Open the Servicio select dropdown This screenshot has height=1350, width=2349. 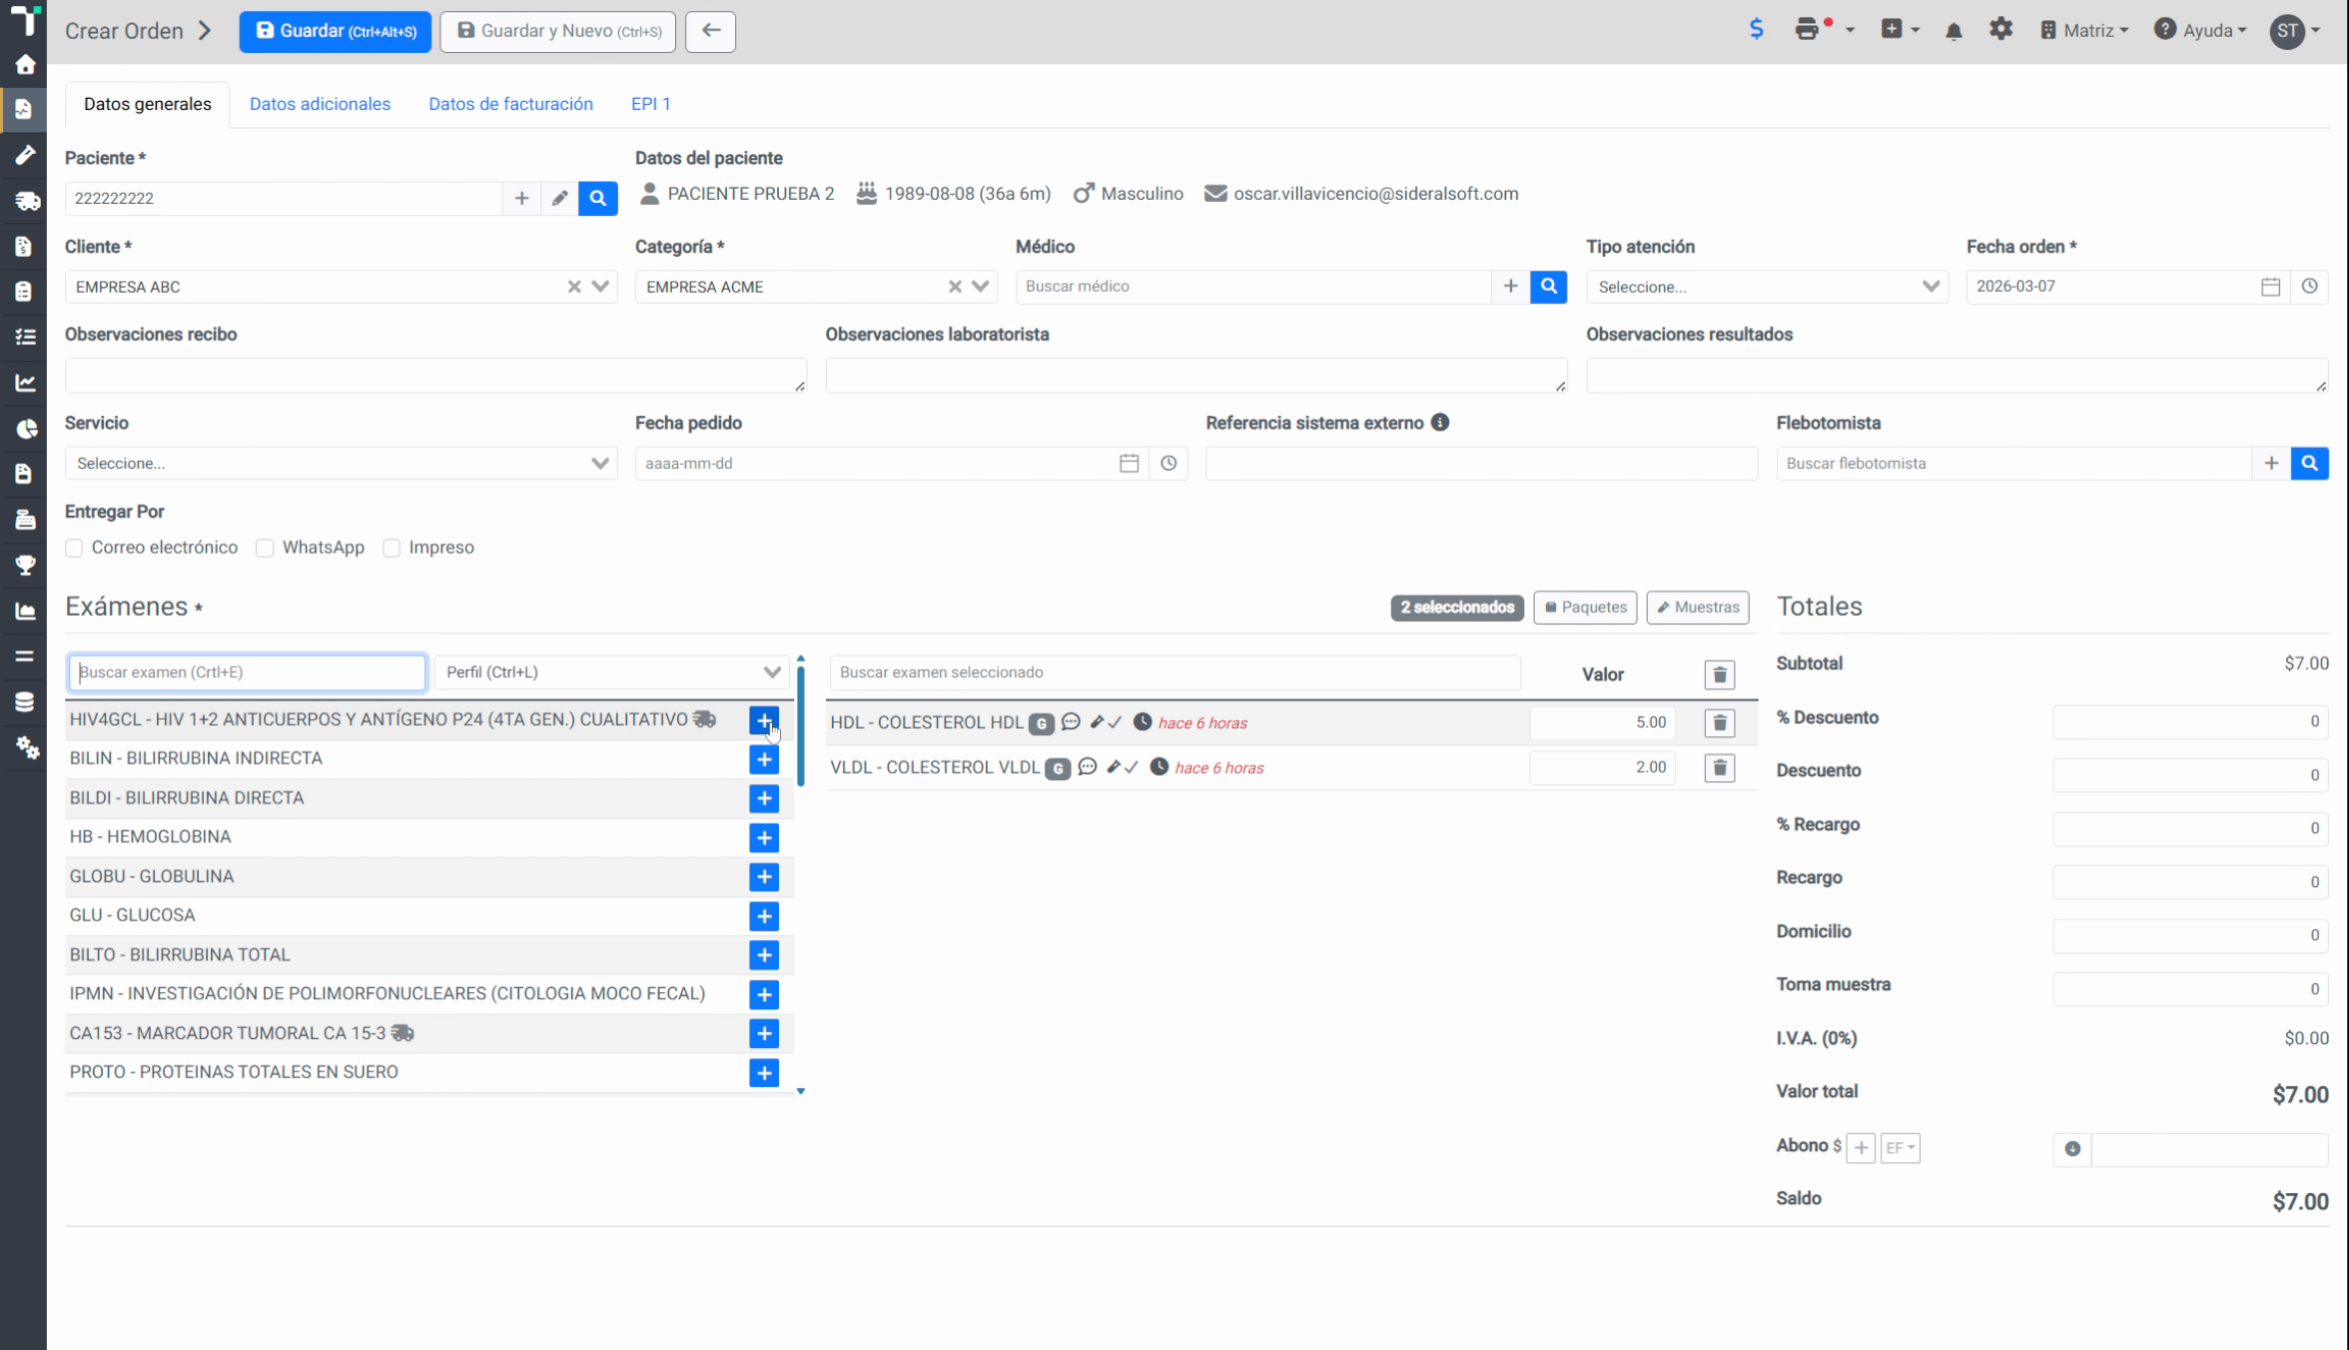(x=341, y=464)
